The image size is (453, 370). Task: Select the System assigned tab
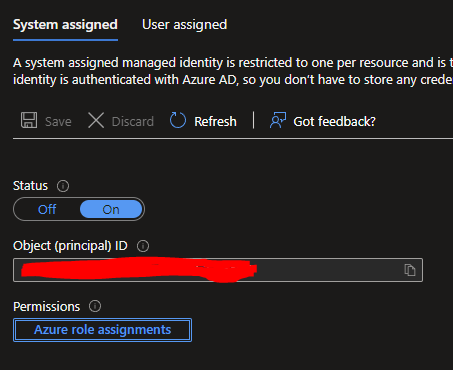[65, 25]
